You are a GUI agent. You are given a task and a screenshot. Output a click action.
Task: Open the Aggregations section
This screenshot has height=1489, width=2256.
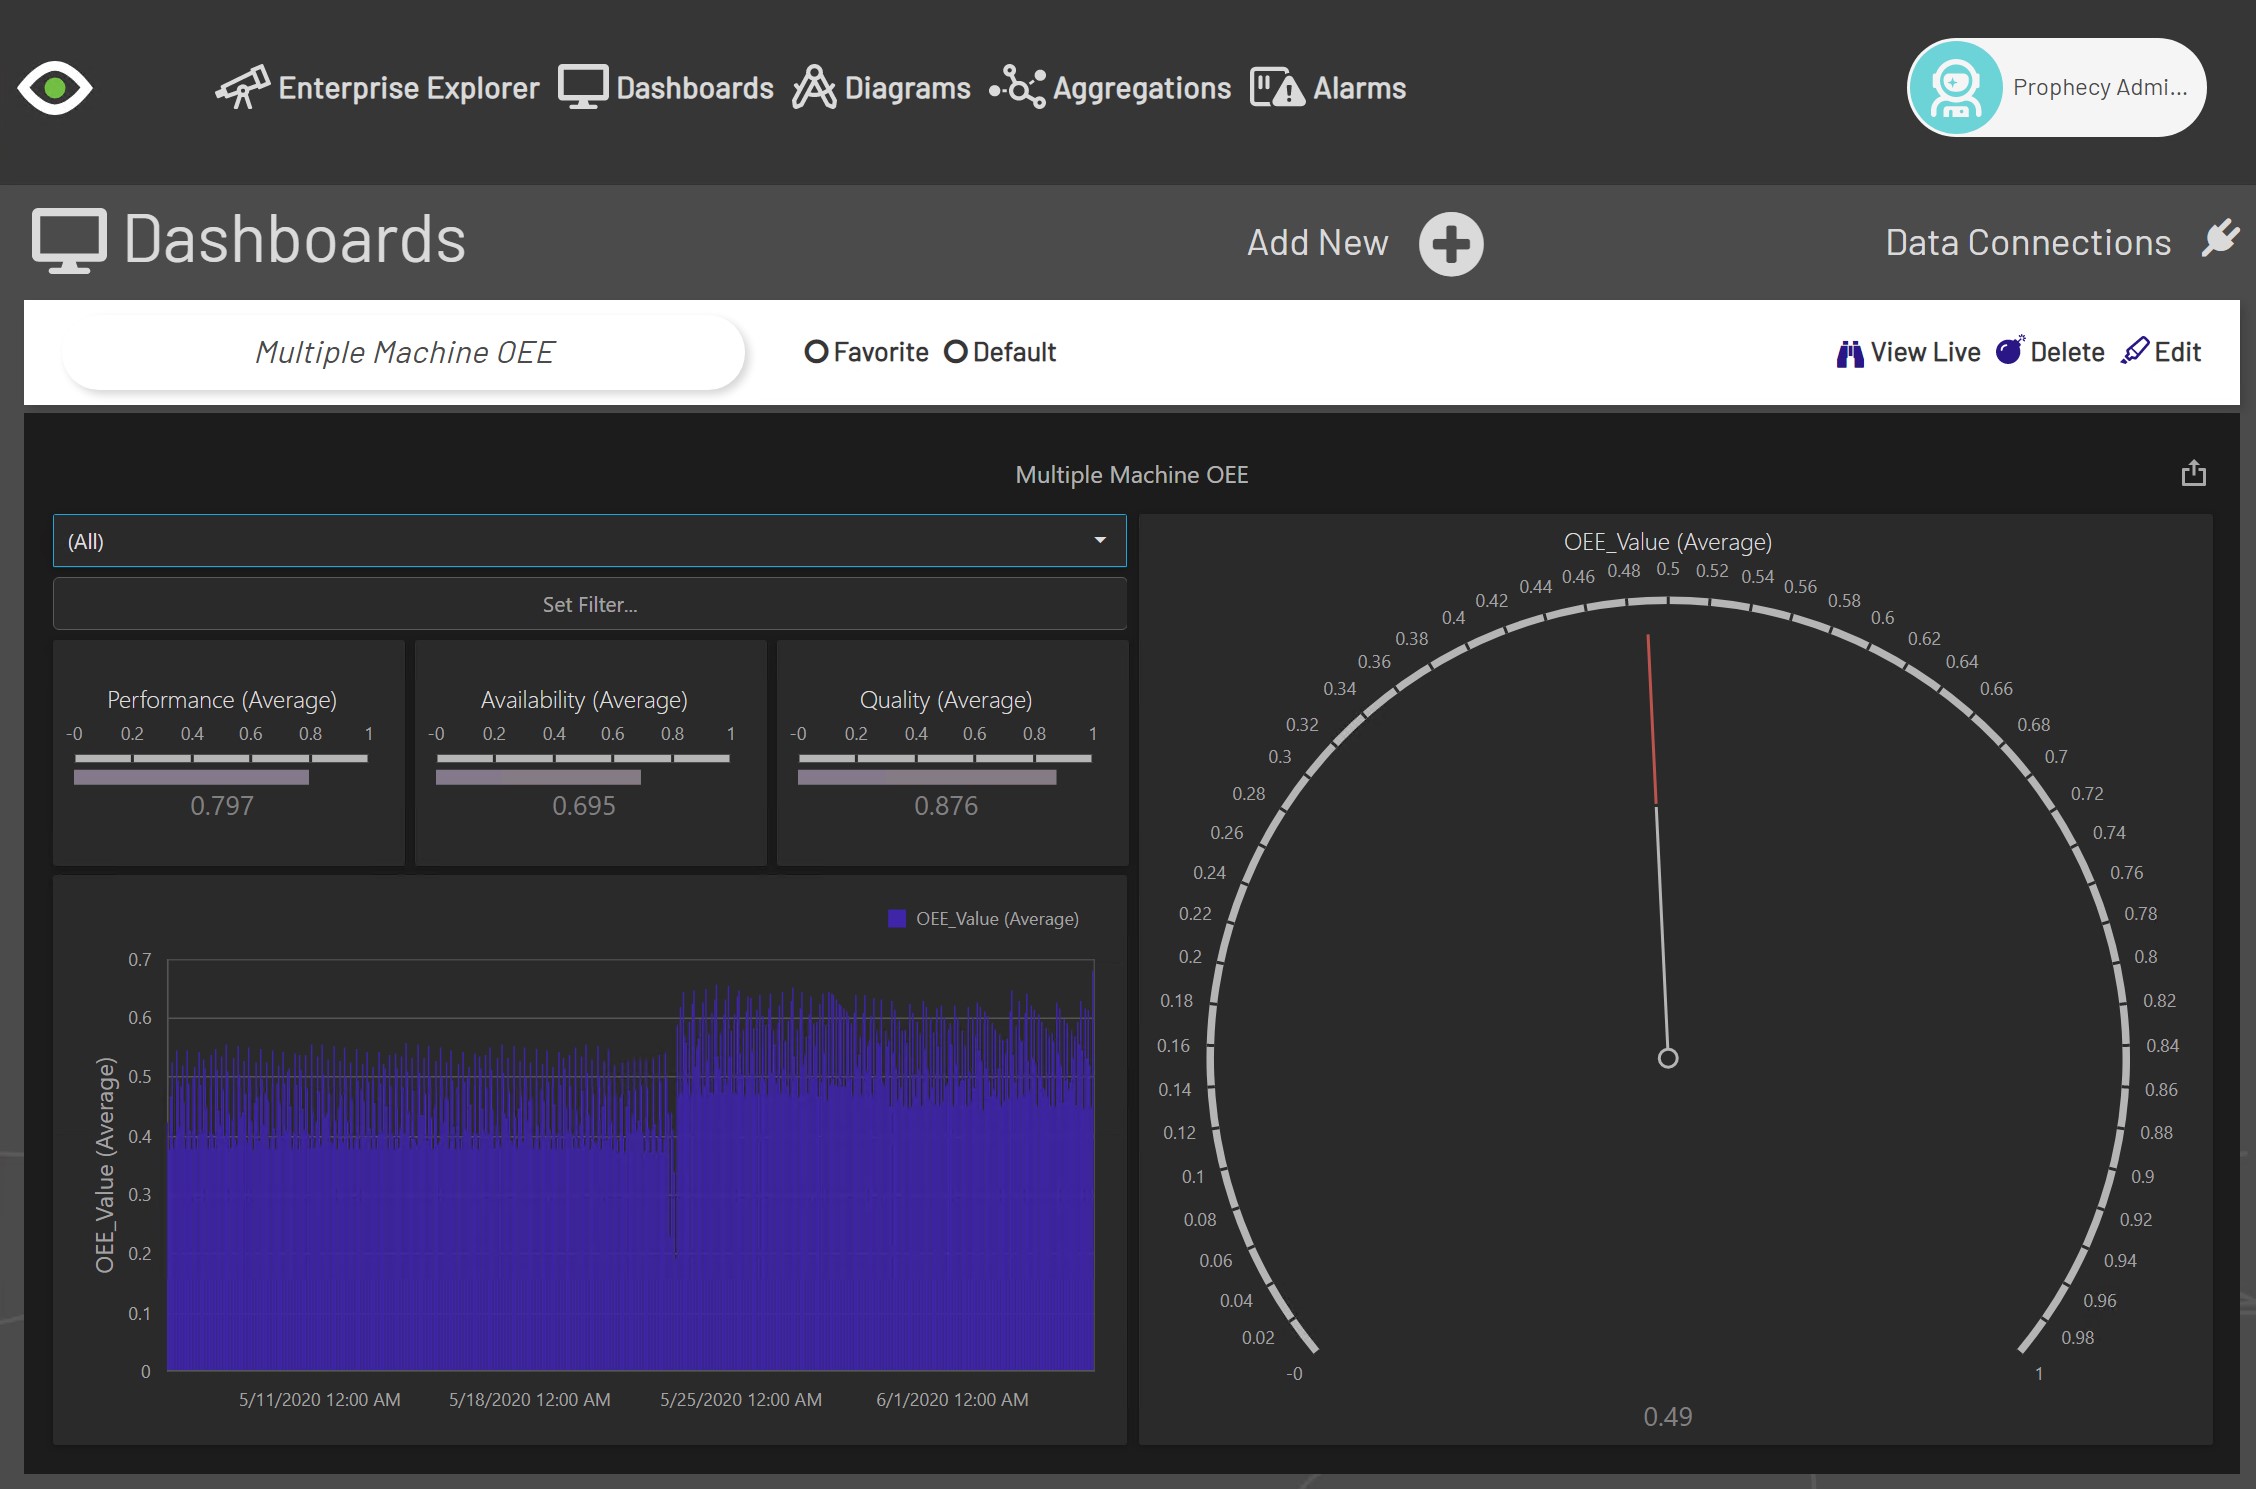click(x=1112, y=88)
